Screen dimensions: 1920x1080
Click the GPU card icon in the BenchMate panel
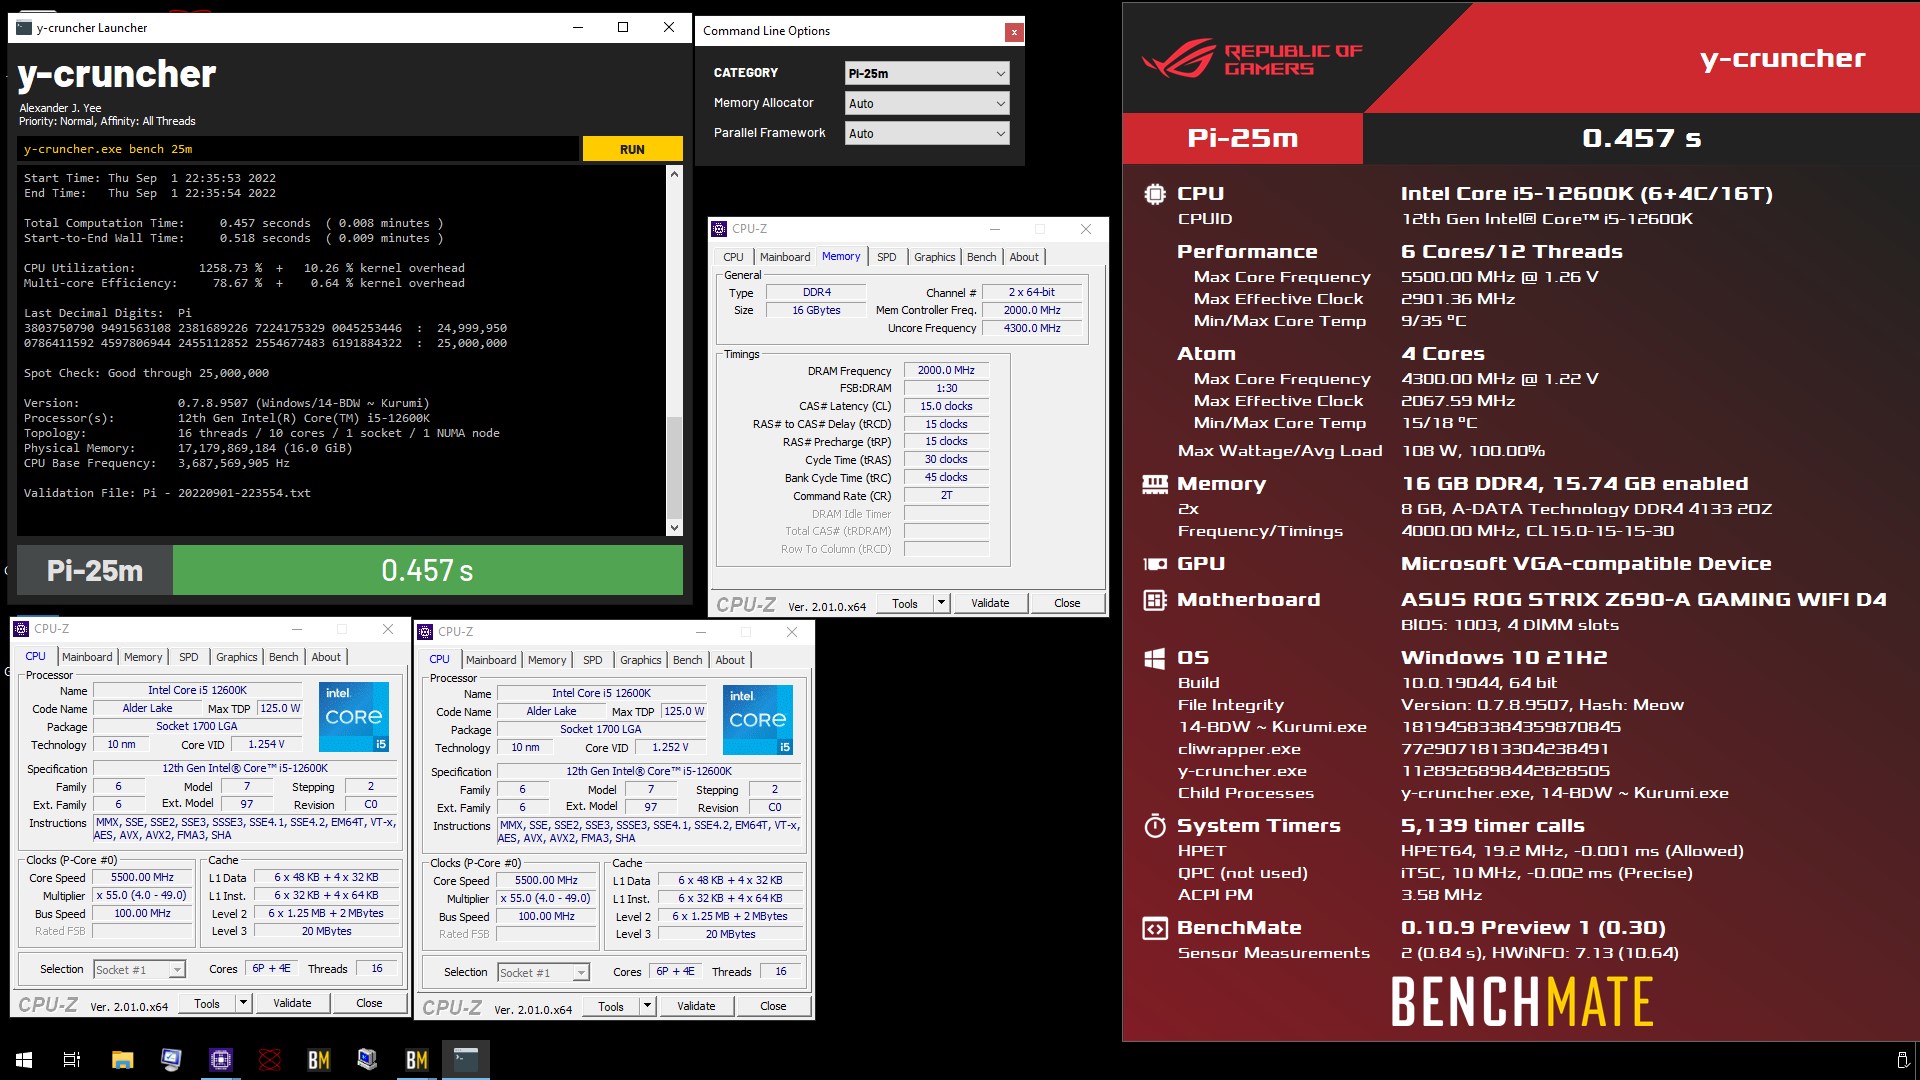pyautogui.click(x=1155, y=564)
